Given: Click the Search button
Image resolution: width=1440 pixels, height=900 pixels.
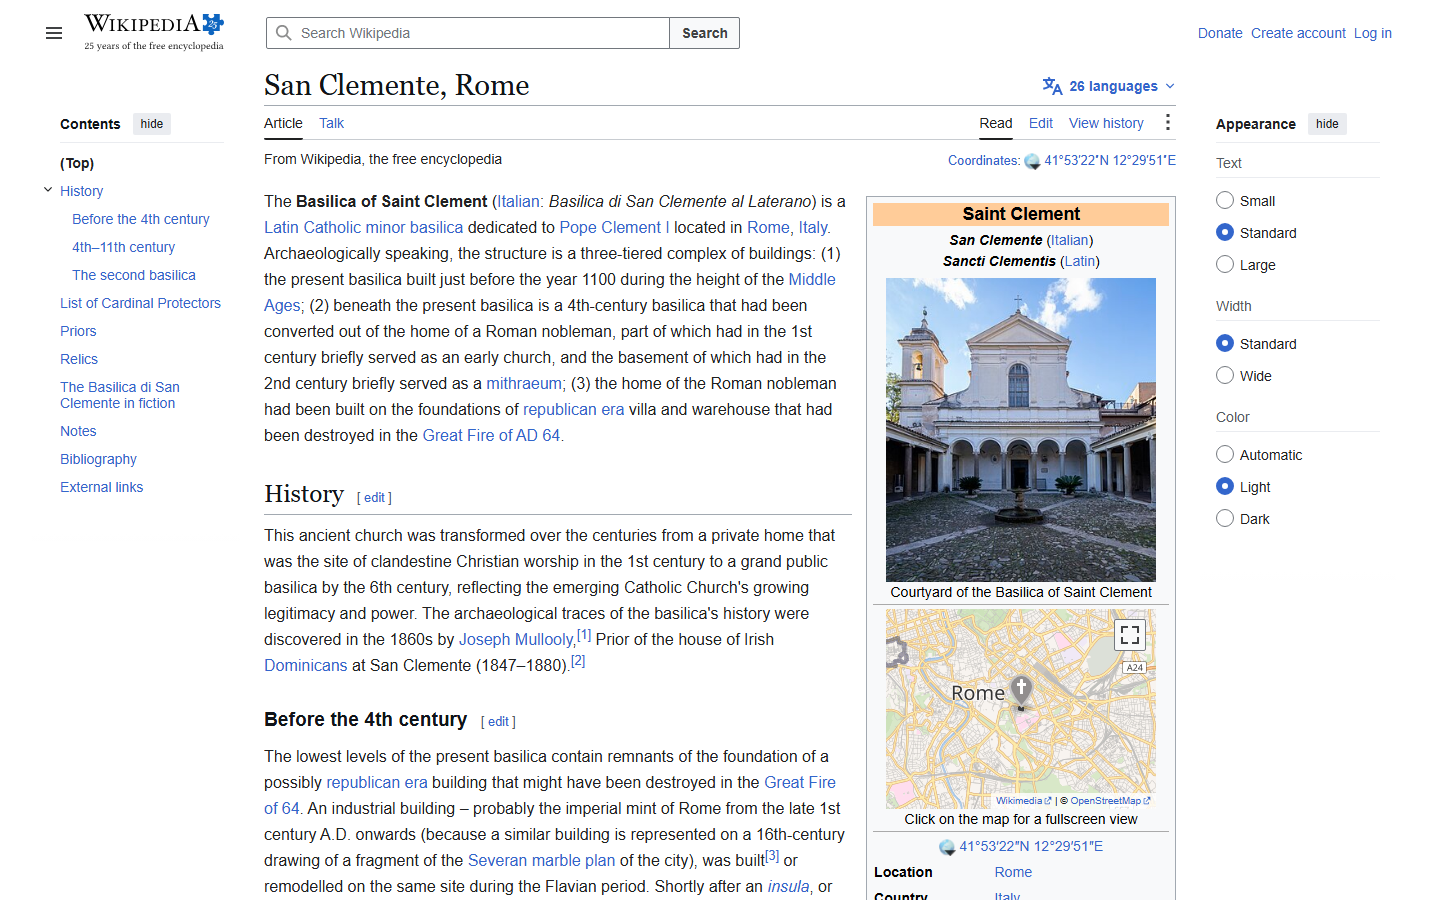Looking at the screenshot, I should coord(705,33).
